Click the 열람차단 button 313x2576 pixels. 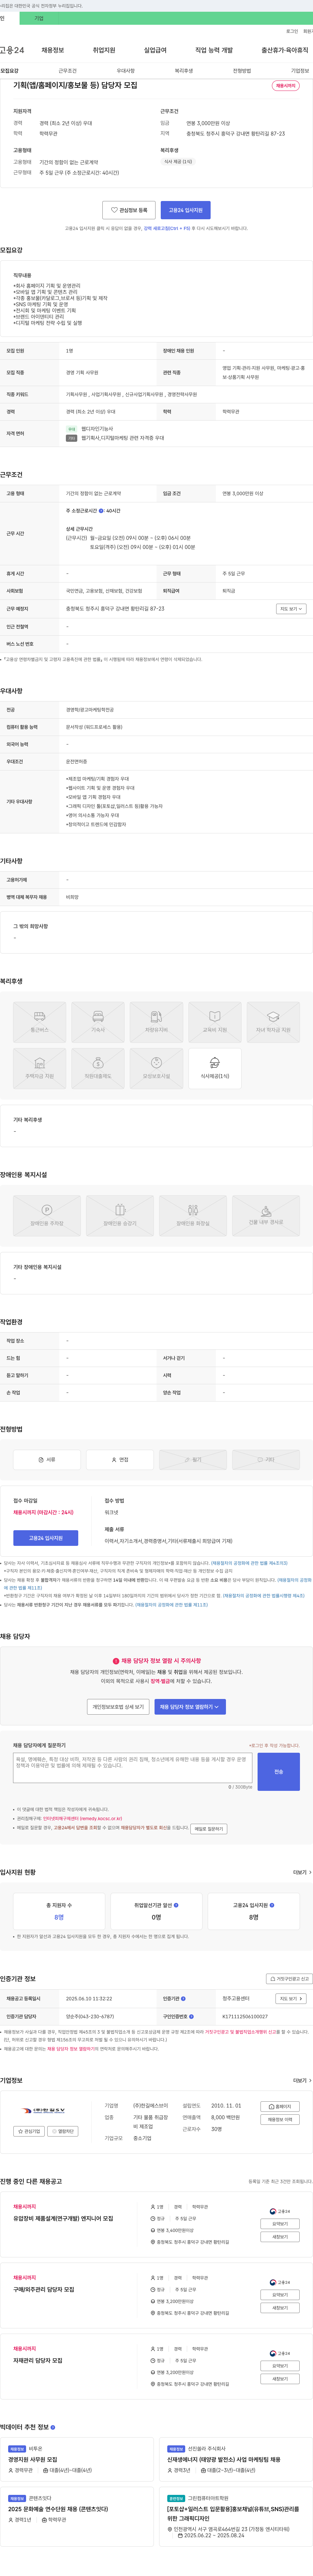pyautogui.click(x=63, y=2131)
